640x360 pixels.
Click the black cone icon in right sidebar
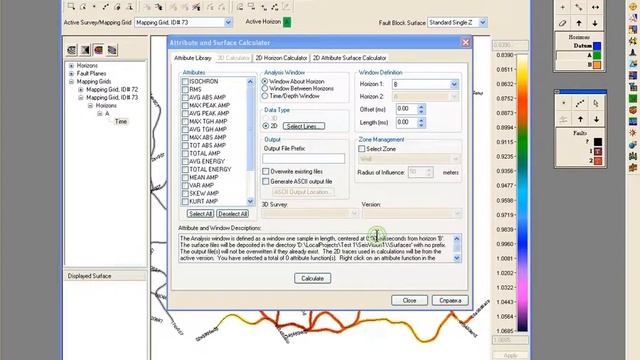coord(633,53)
